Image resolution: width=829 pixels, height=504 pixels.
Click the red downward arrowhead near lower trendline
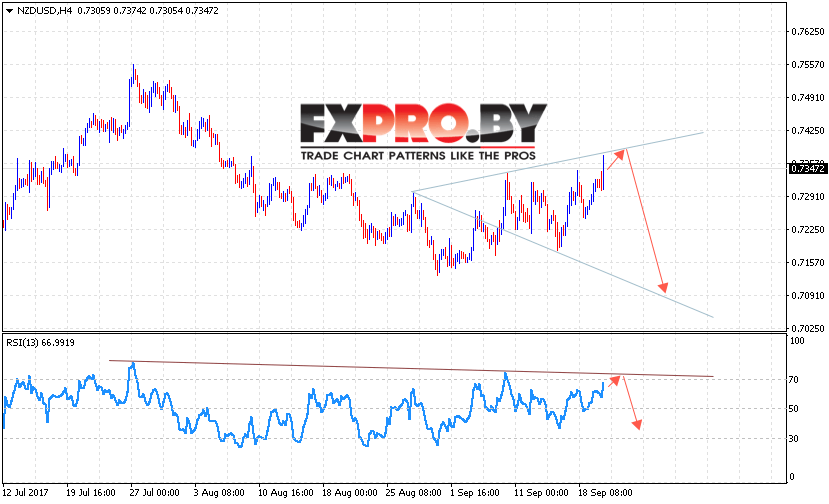click(x=663, y=287)
